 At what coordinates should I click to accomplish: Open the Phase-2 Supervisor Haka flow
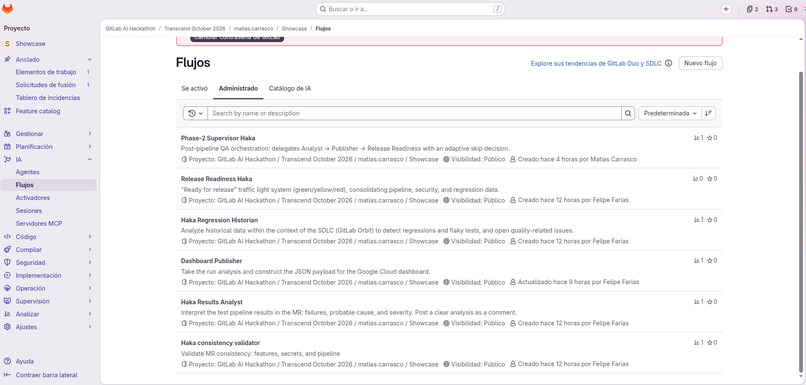[x=217, y=138]
